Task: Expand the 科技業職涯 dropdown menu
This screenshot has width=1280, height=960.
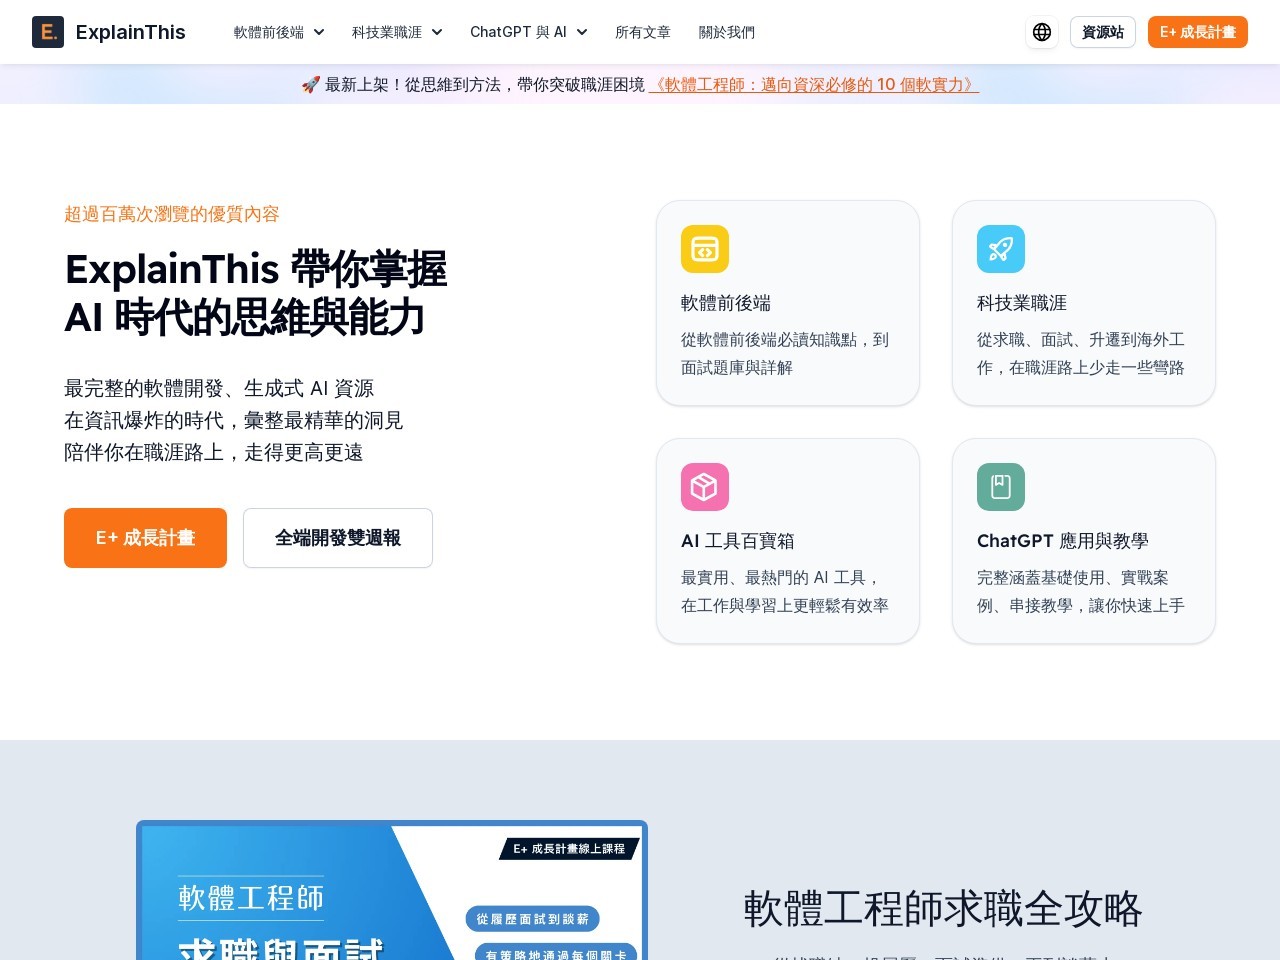Action: [x=397, y=32]
